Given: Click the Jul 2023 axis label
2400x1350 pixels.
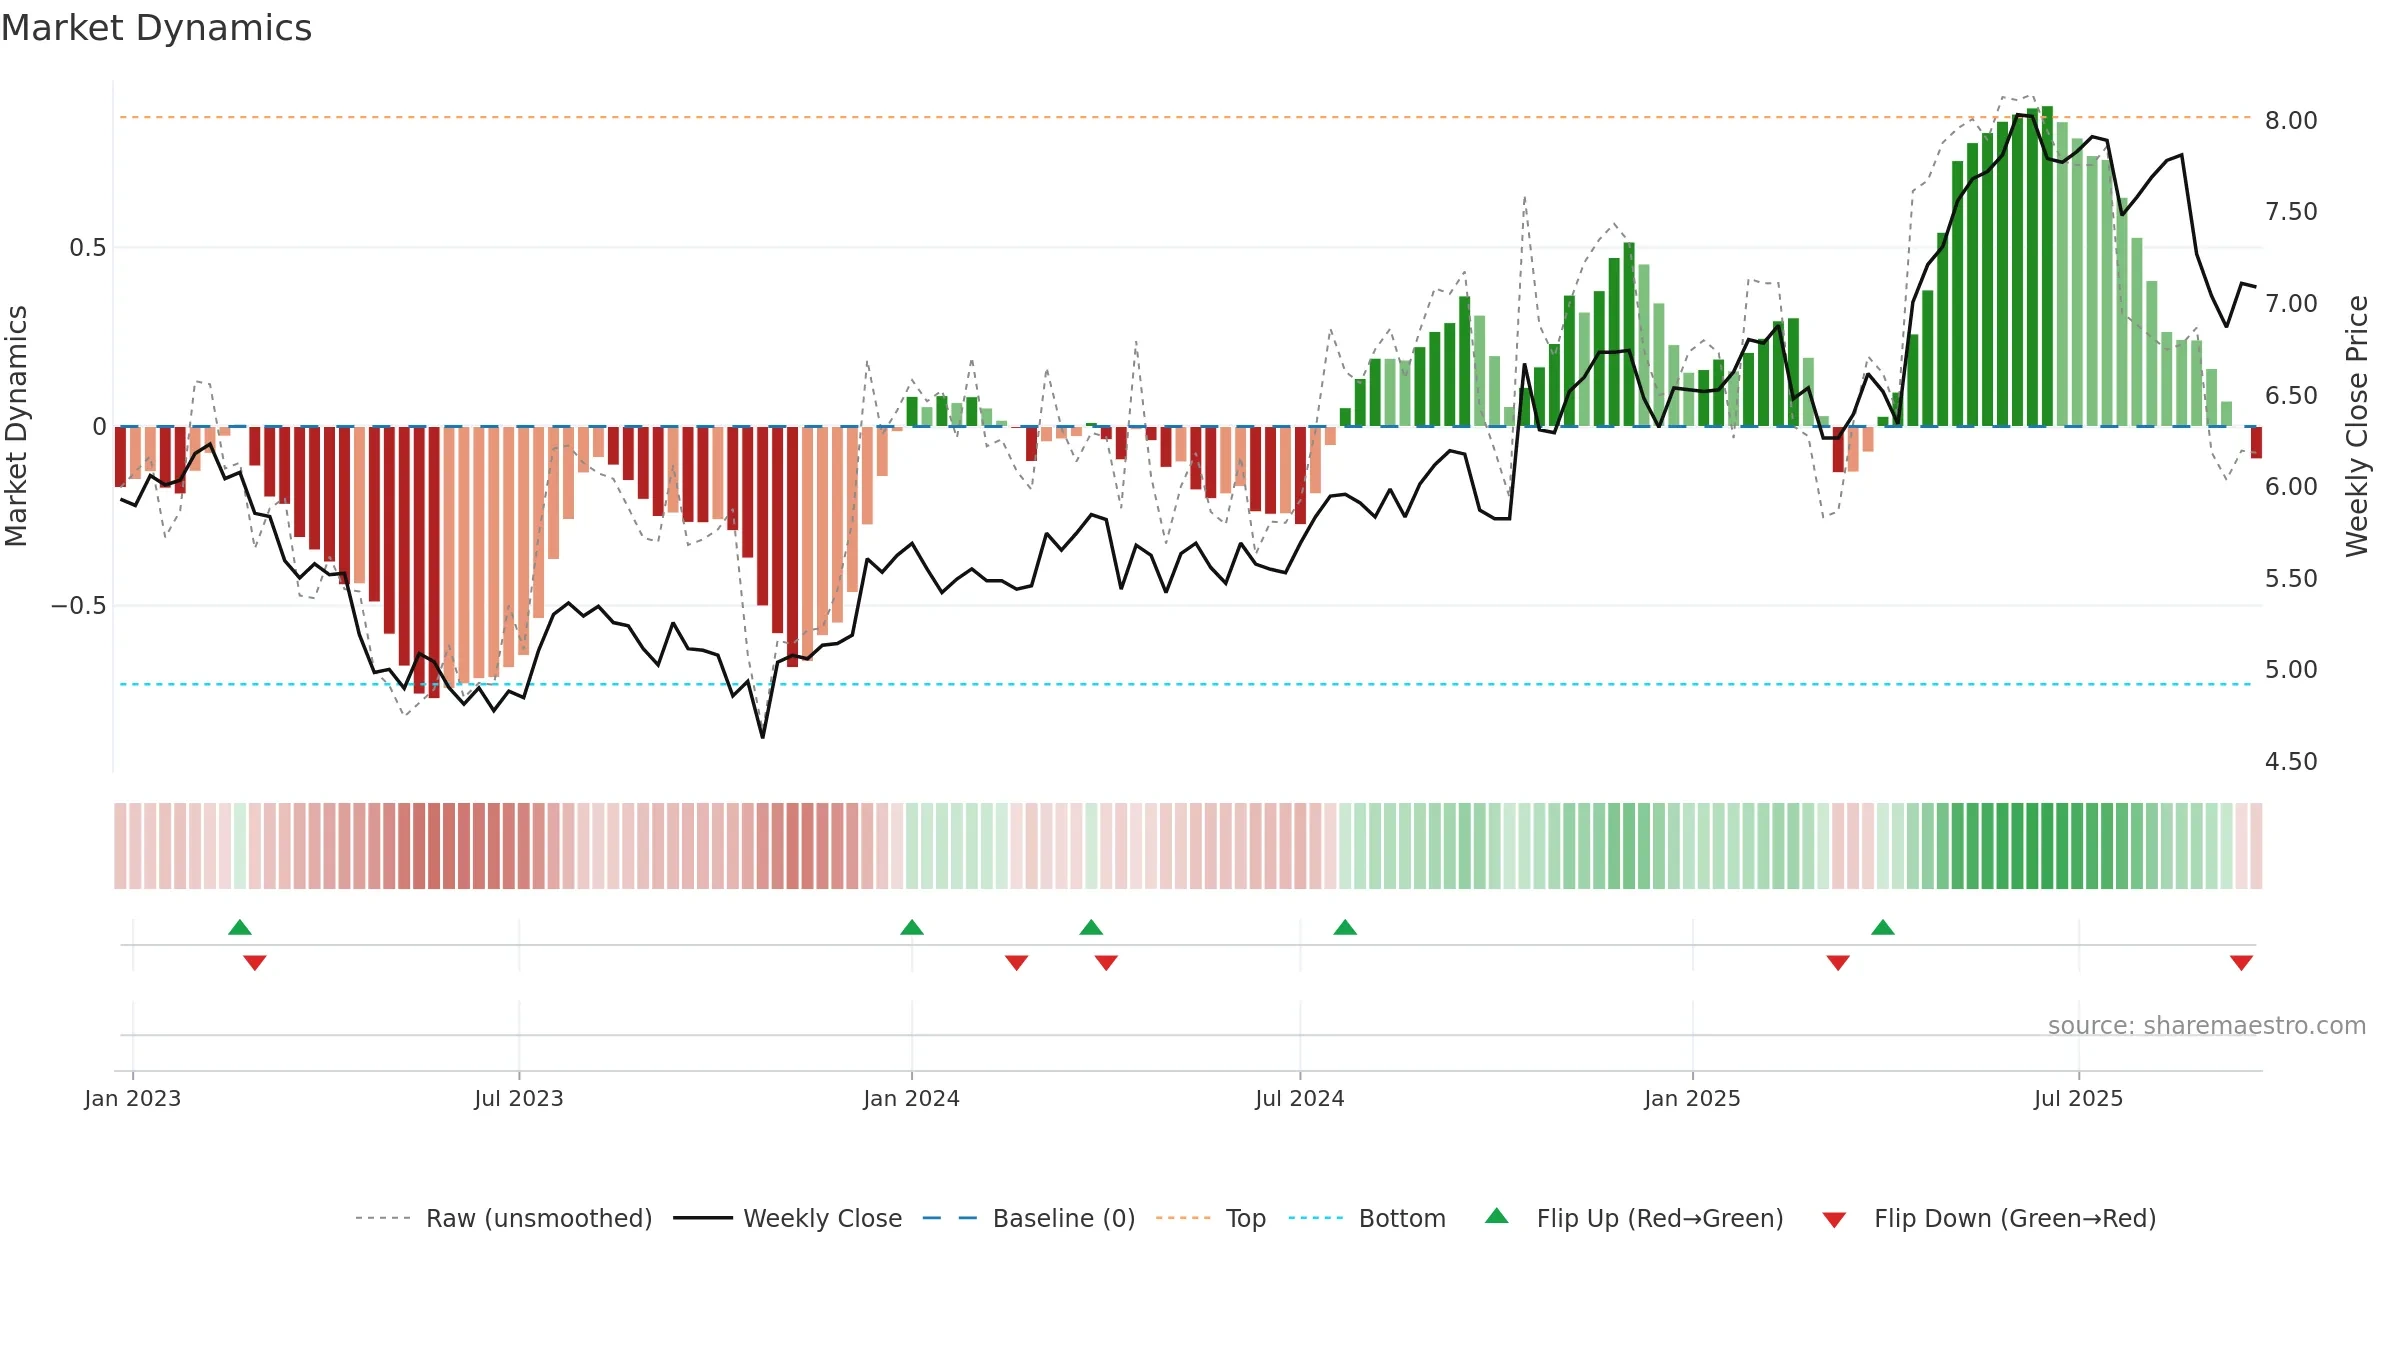Looking at the screenshot, I should (519, 1098).
